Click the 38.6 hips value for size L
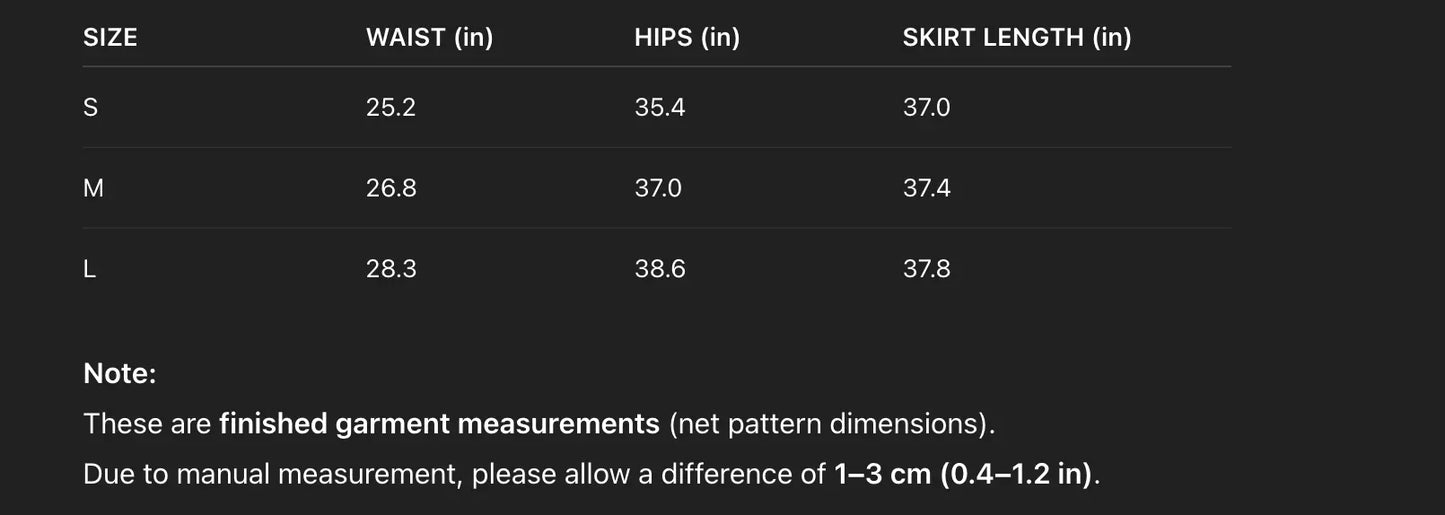 tap(660, 269)
